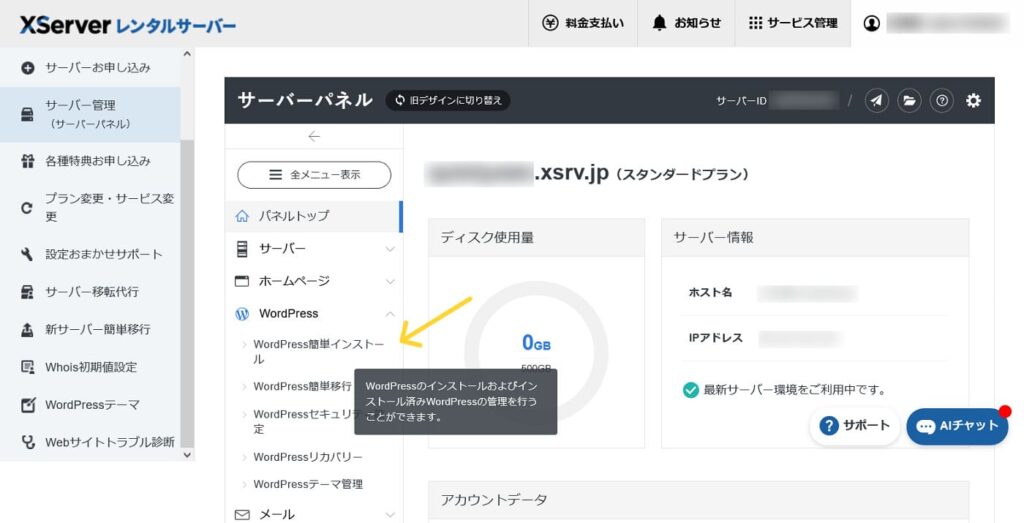Click the user account avatar icon

[x=871, y=24]
